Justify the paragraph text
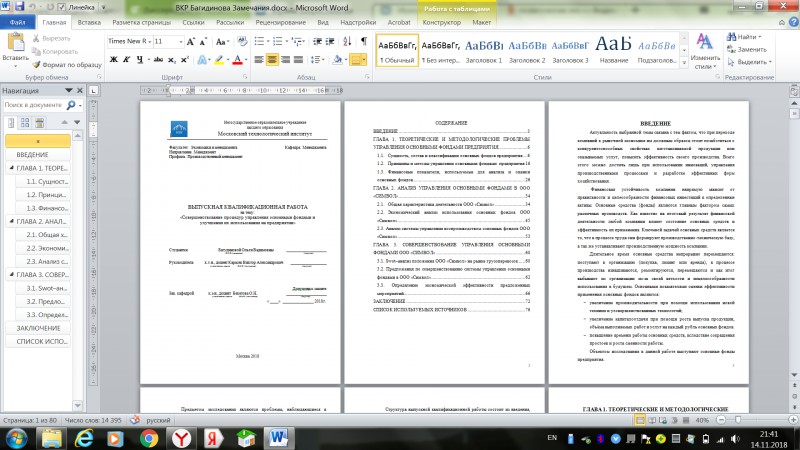 pos(298,60)
